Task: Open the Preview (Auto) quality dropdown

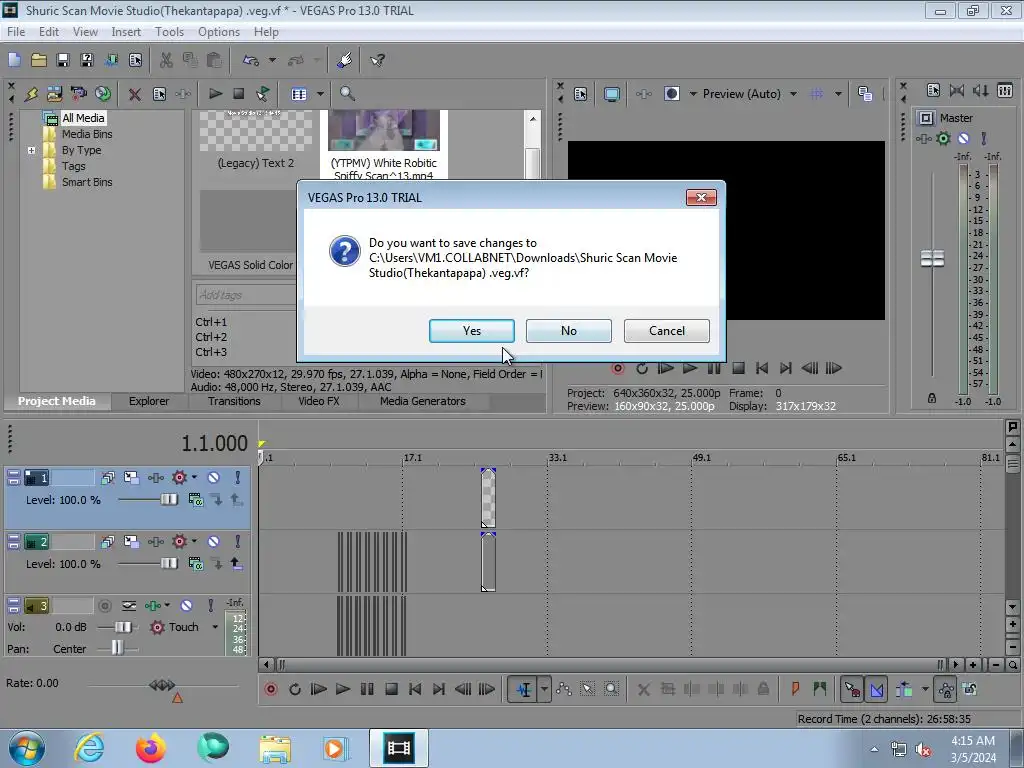Action: [x=793, y=94]
